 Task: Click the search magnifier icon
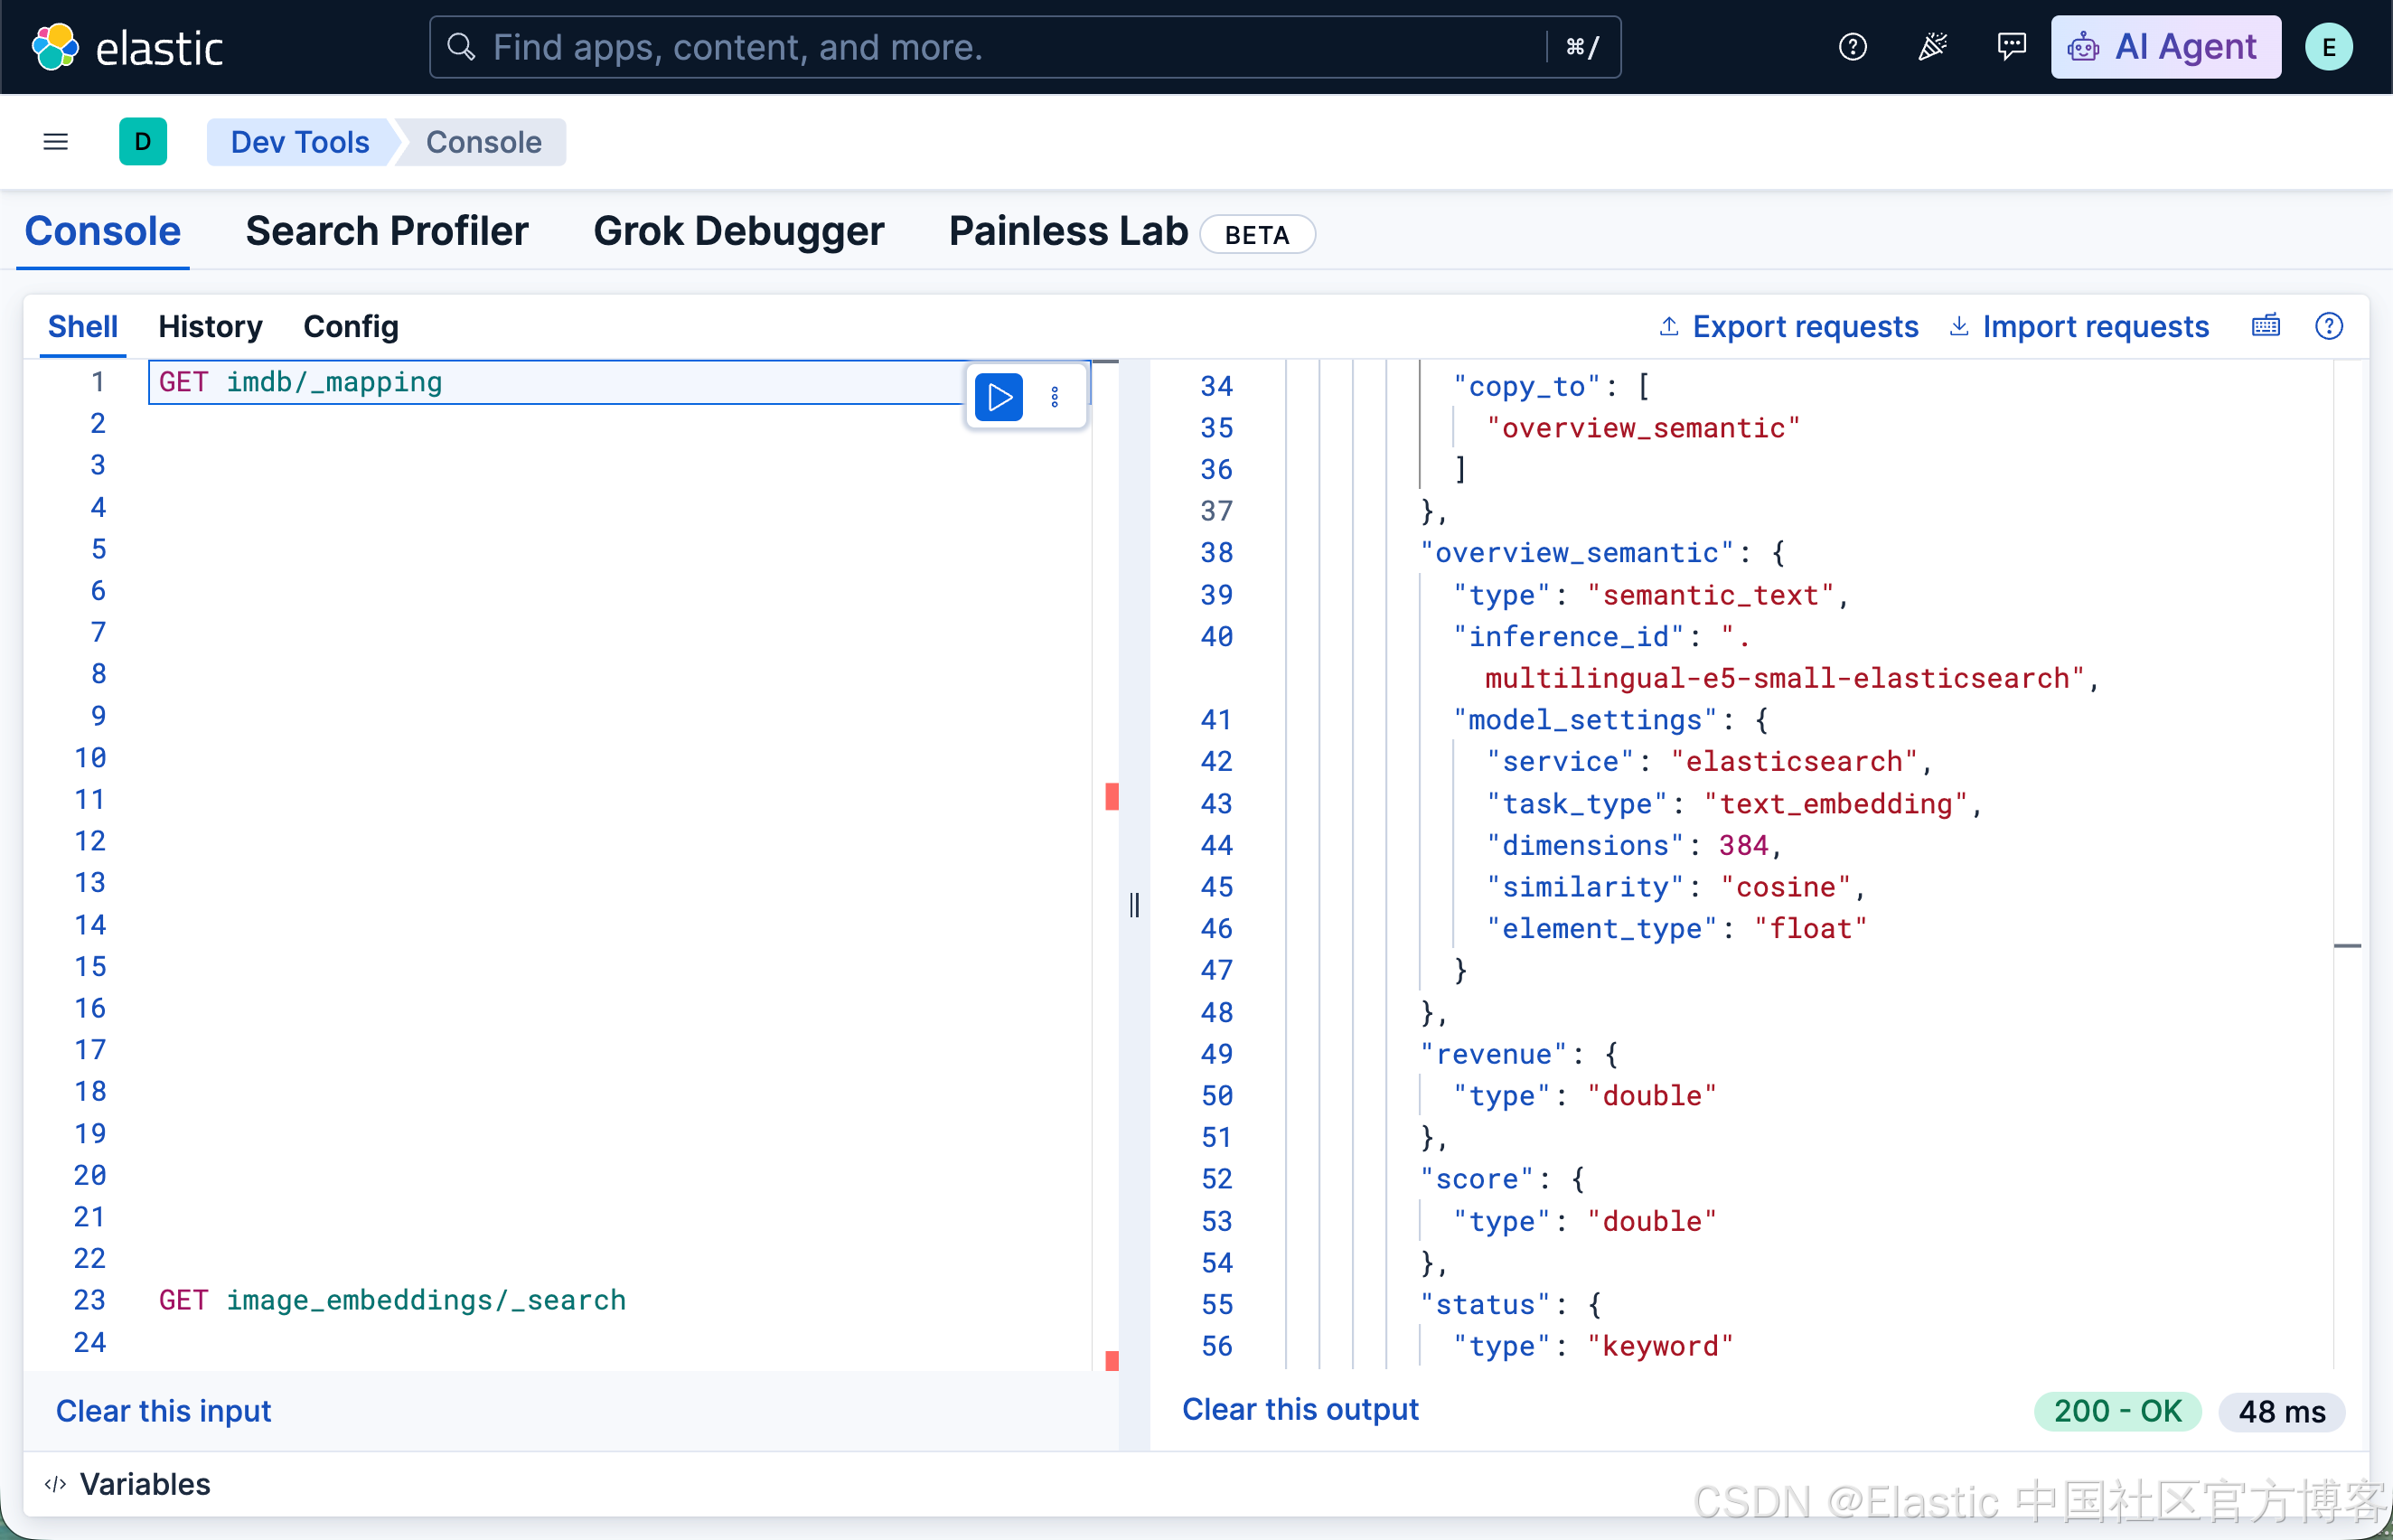point(461,47)
